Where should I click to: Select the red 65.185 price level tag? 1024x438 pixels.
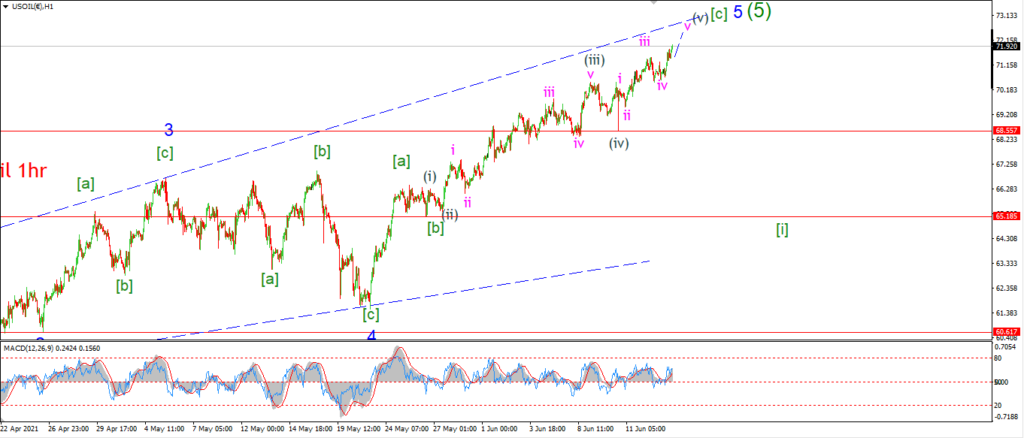1004,215
